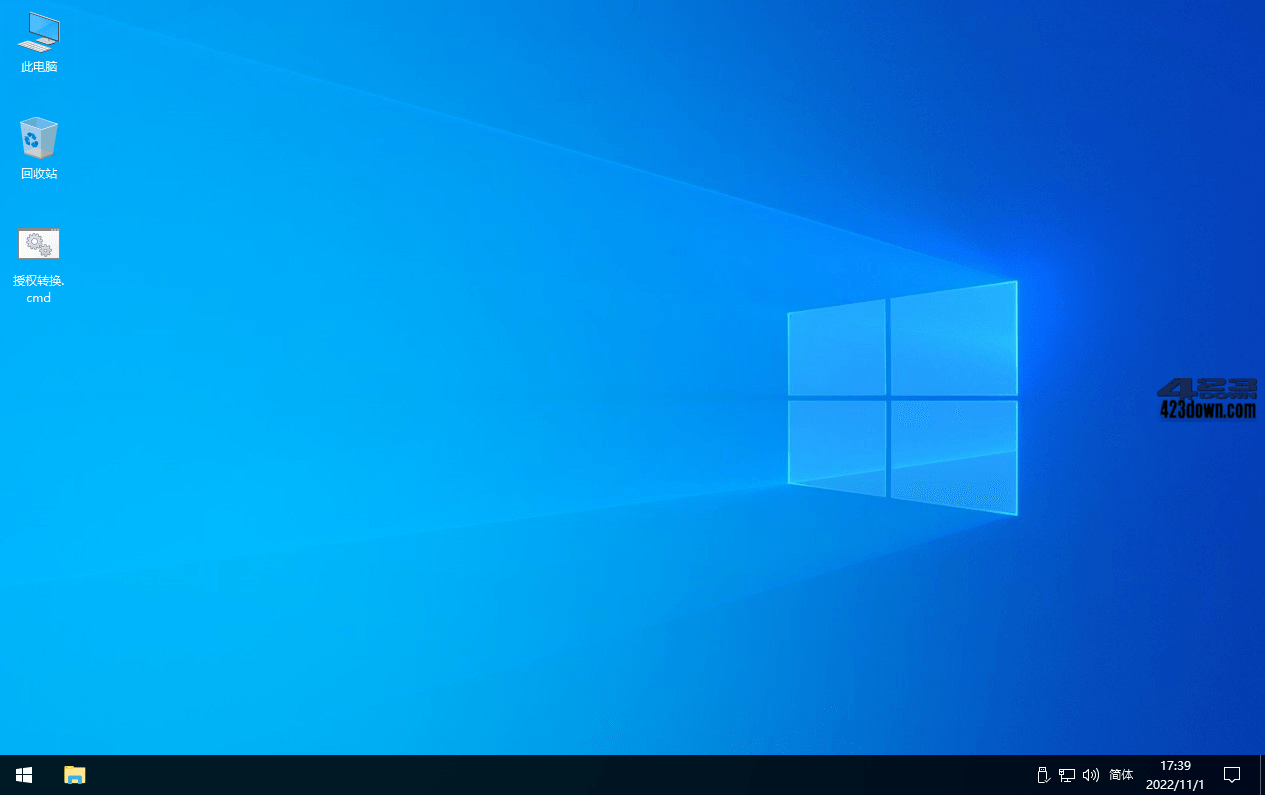This screenshot has width=1265, height=795.
Task: Show the desktop using the taskbar edge strip
Action: (1262, 775)
